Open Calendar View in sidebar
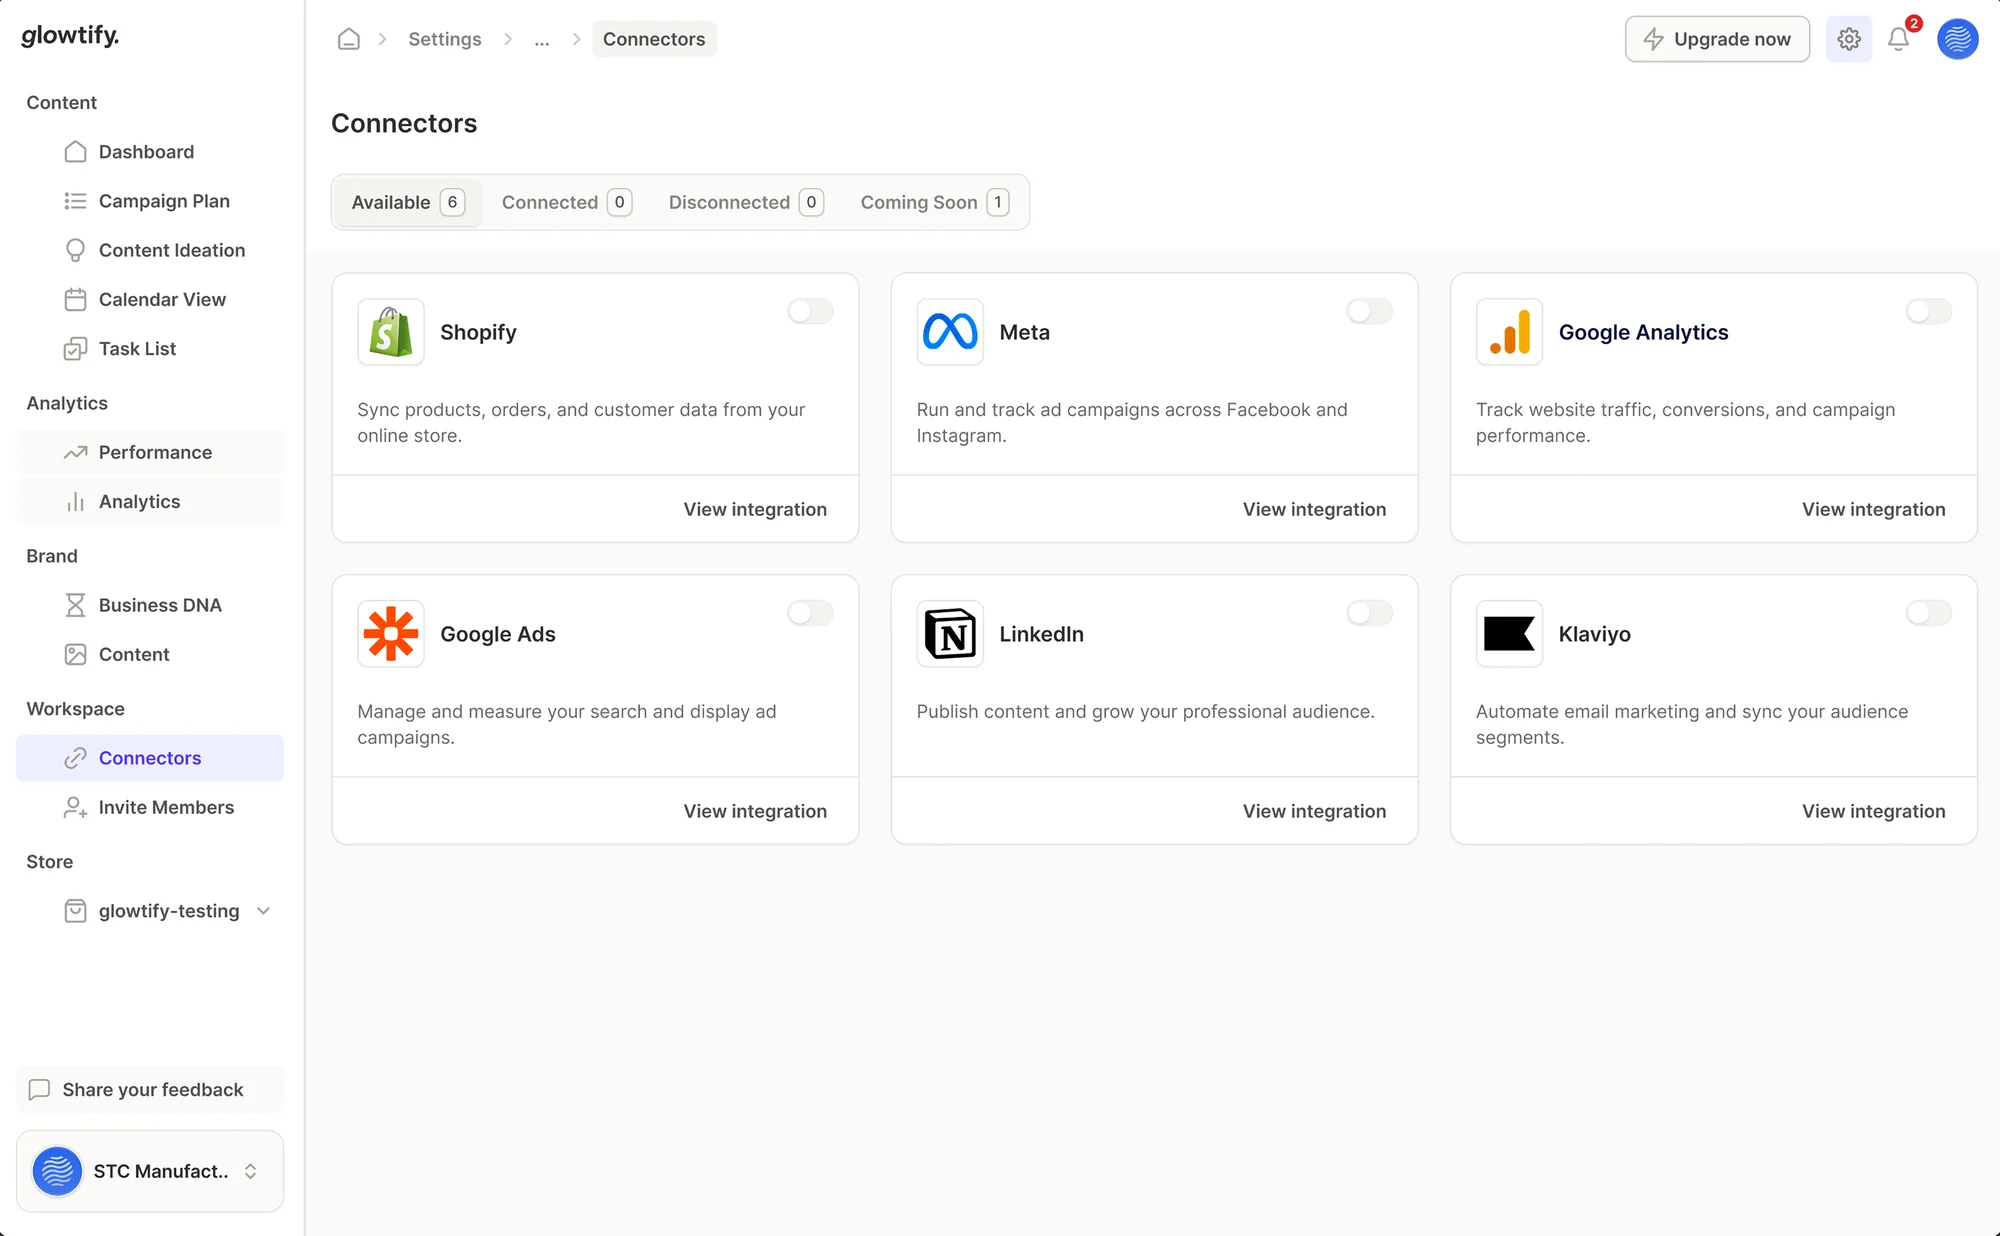Viewport: 2000px width, 1236px height. (150, 299)
